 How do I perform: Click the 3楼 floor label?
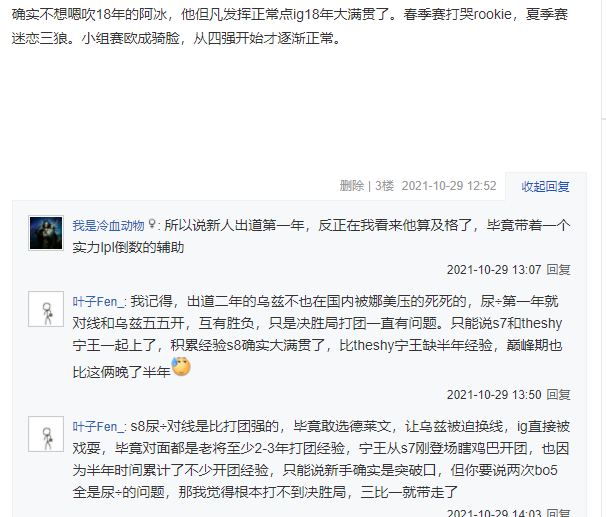coord(385,186)
